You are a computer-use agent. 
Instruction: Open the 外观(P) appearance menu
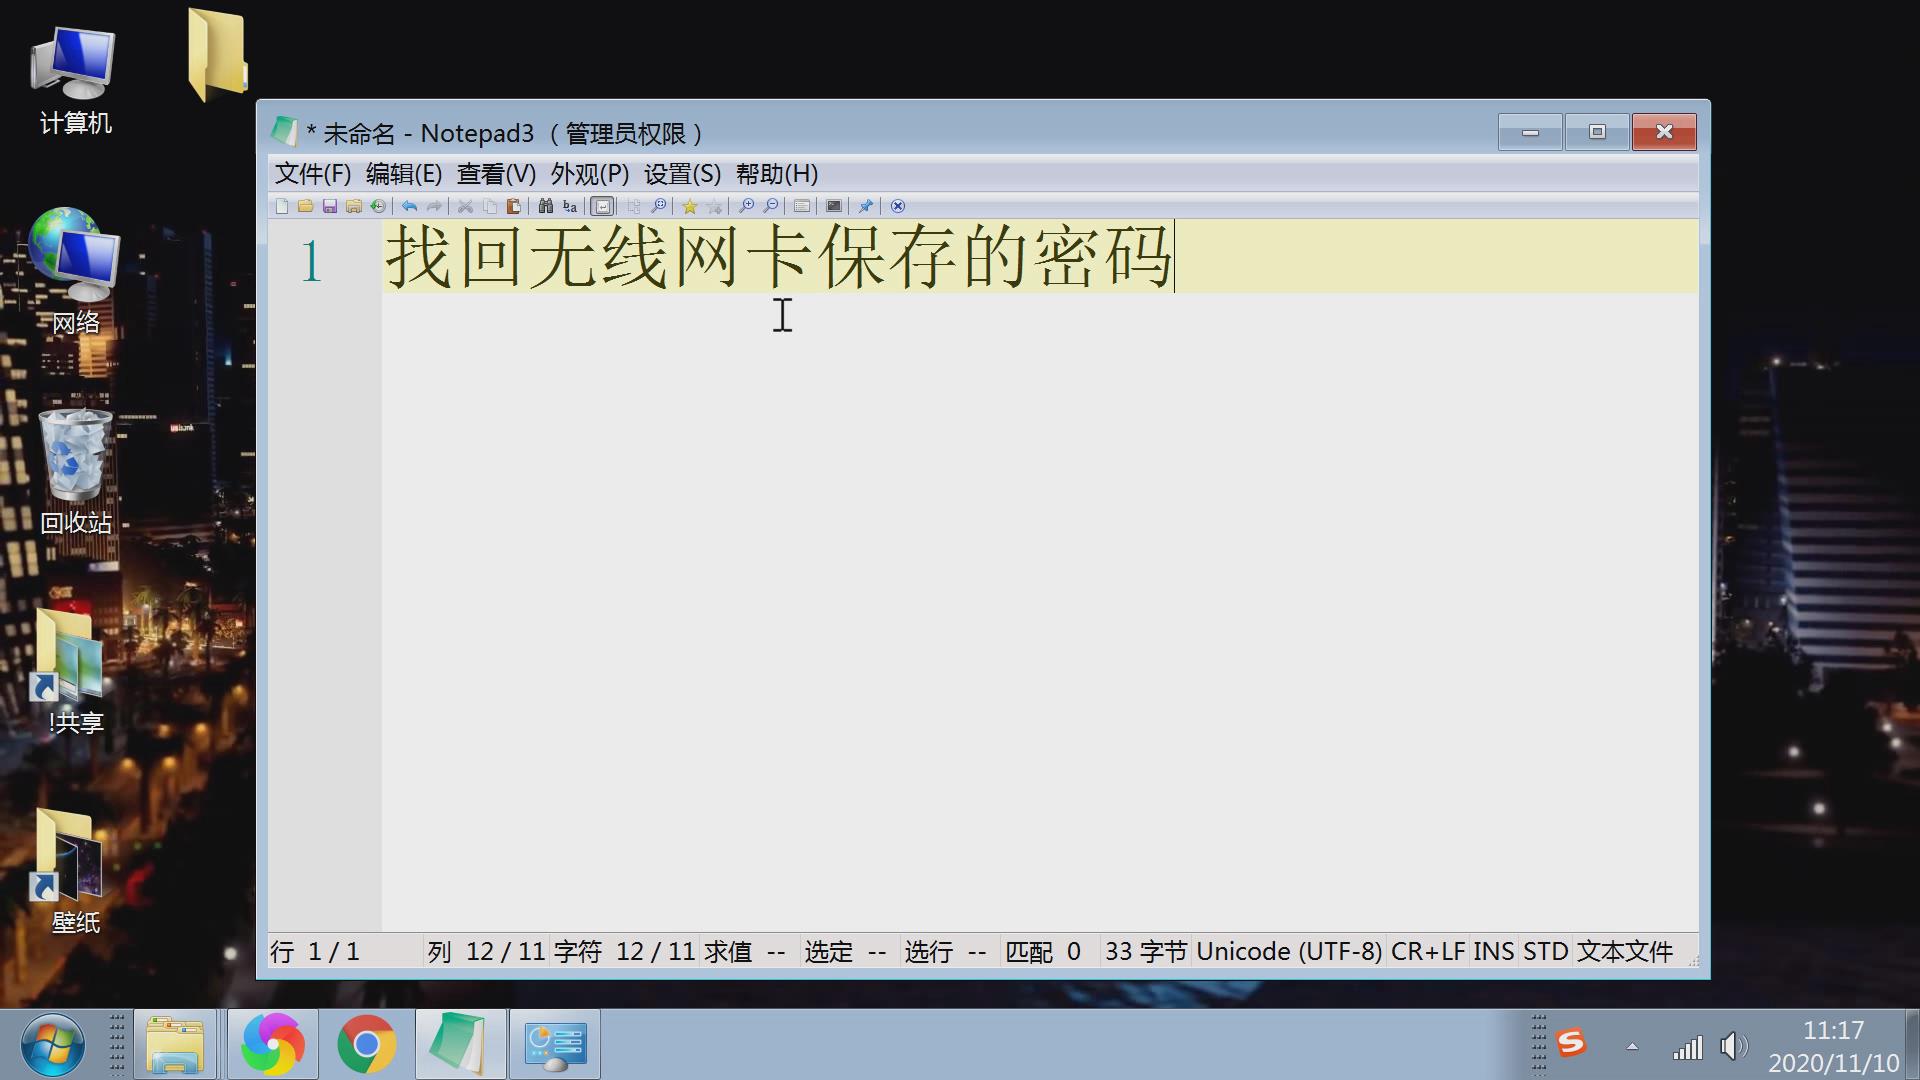coord(586,174)
